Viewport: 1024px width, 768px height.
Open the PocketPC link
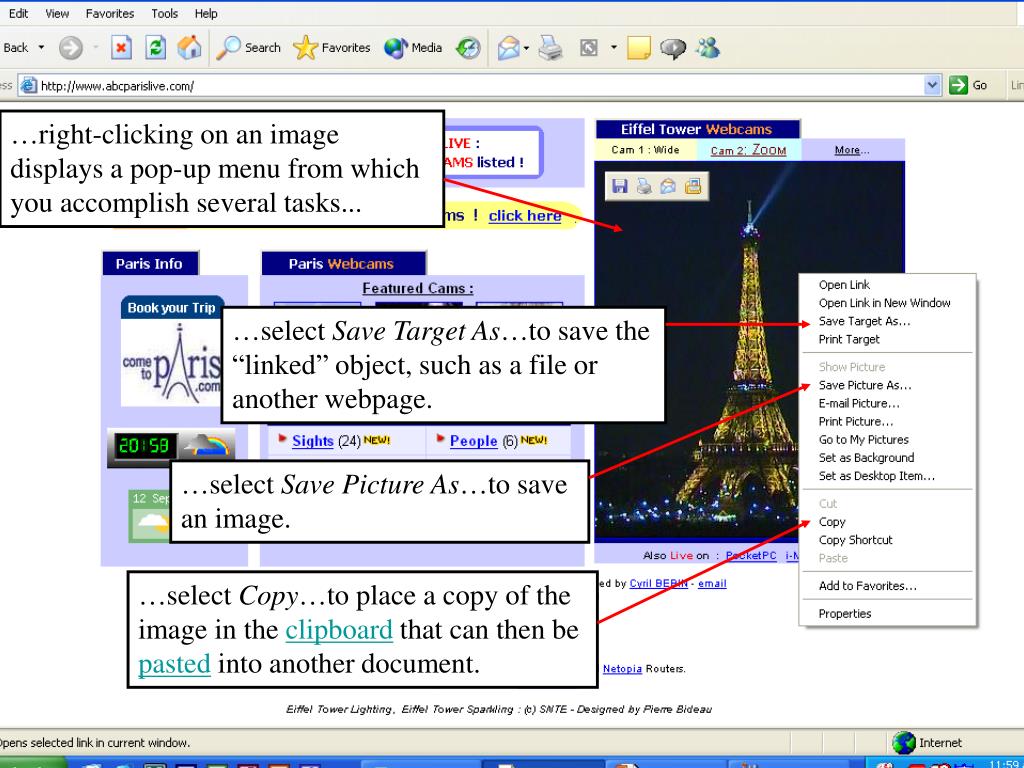pyautogui.click(x=751, y=556)
